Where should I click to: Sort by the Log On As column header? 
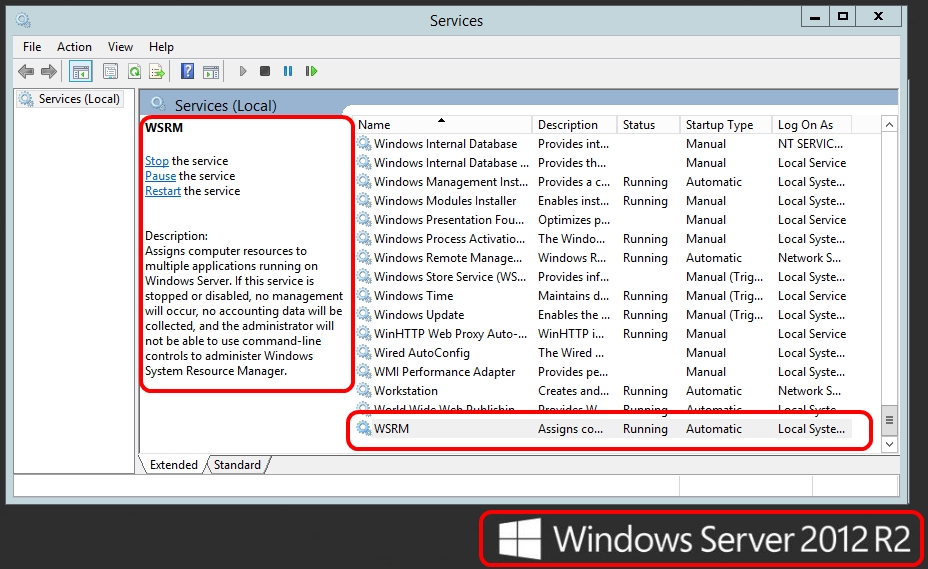click(811, 125)
